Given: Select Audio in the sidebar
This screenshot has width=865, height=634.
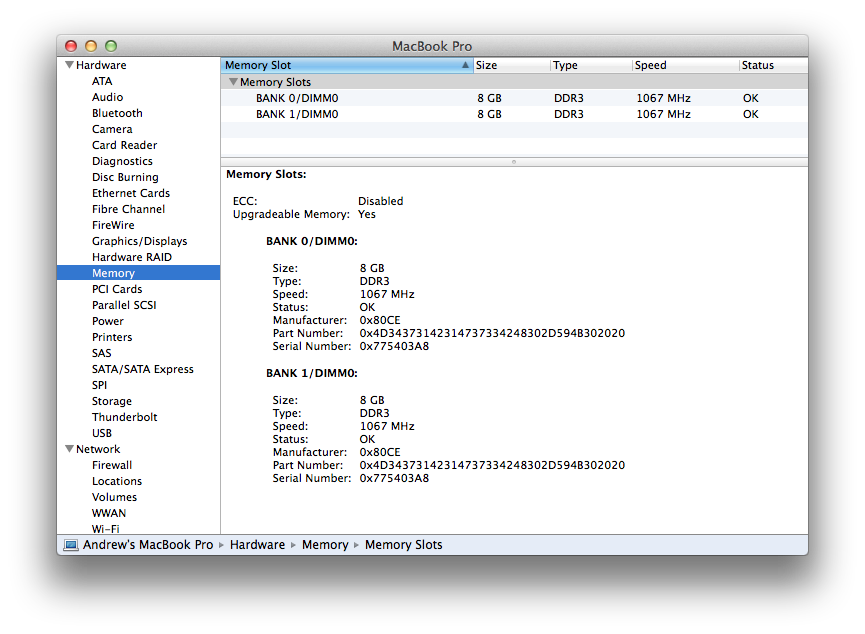Looking at the screenshot, I should pyautogui.click(x=108, y=97).
